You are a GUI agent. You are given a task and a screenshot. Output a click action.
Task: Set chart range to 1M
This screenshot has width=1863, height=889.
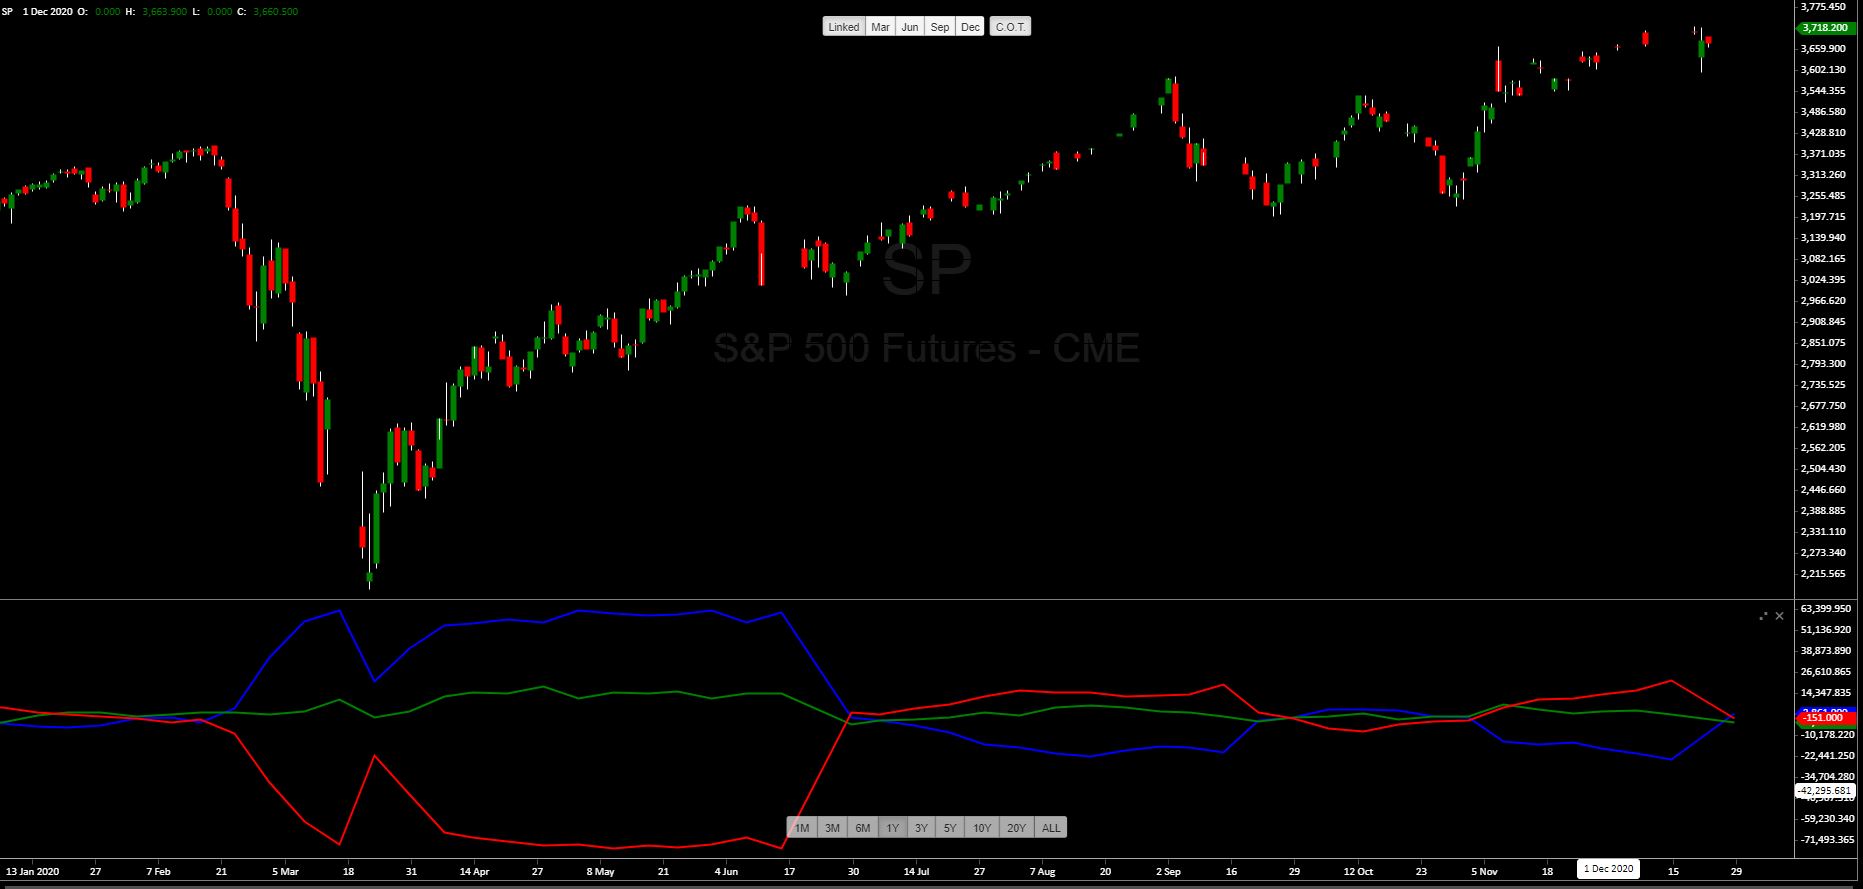(802, 828)
